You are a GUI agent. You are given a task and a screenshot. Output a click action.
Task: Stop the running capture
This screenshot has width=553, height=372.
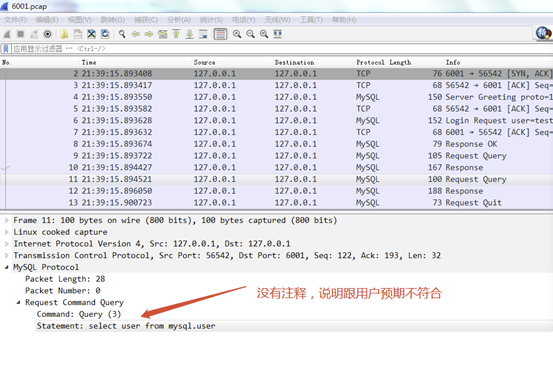20,34
